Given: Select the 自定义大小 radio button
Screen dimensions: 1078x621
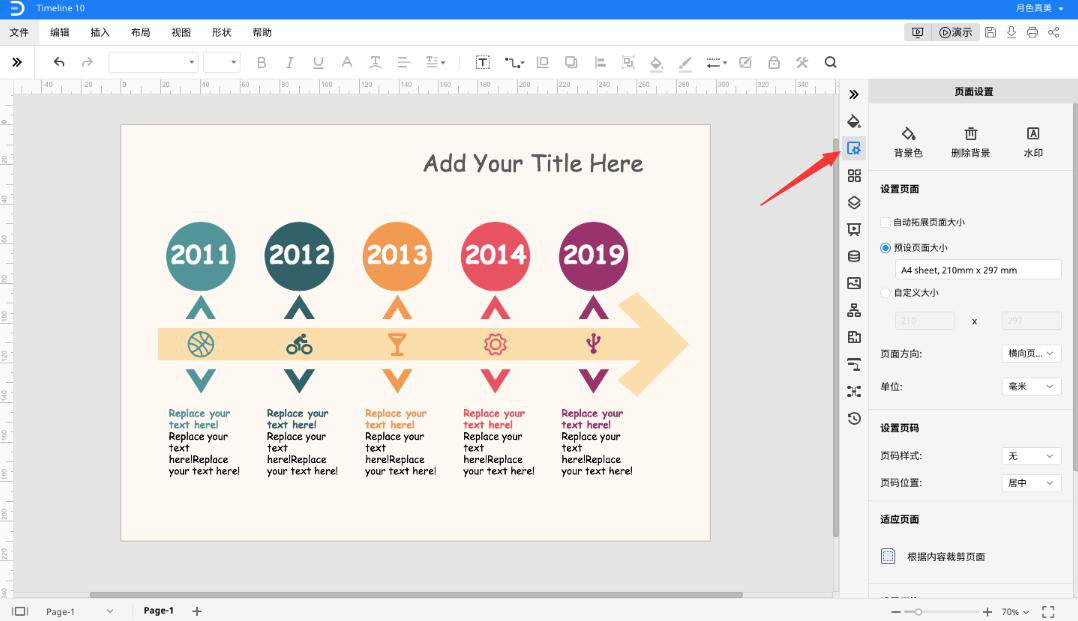Looking at the screenshot, I should click(x=886, y=292).
